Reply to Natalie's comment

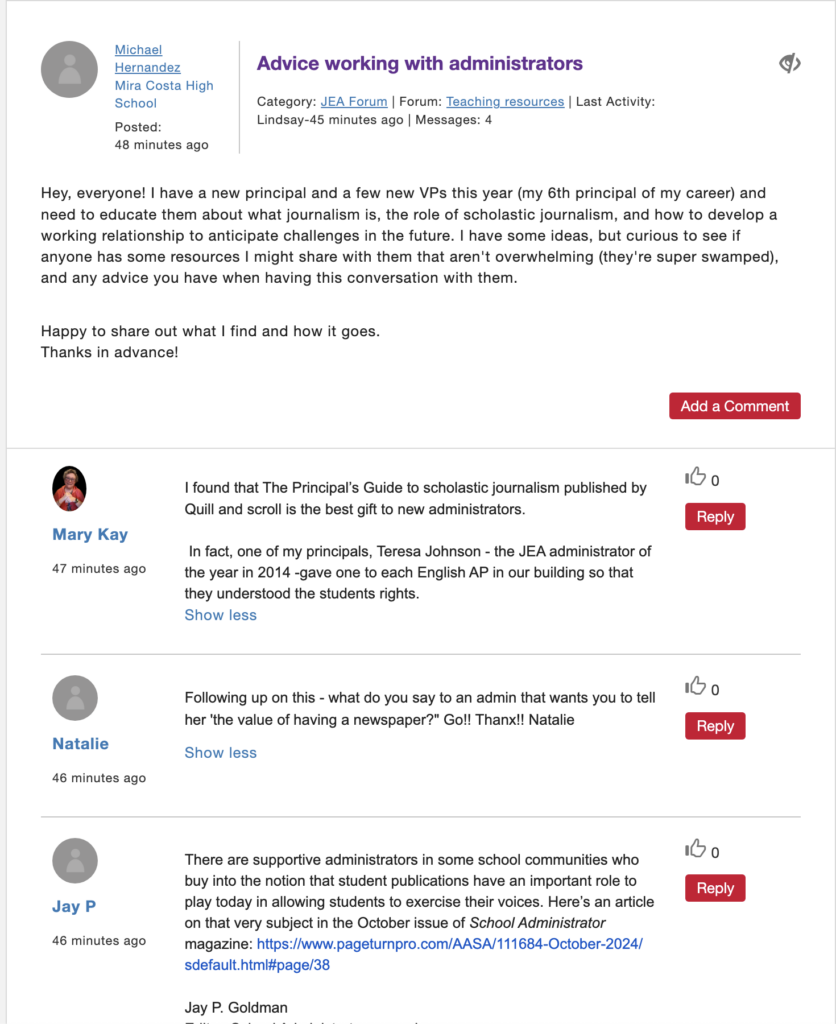pos(715,726)
